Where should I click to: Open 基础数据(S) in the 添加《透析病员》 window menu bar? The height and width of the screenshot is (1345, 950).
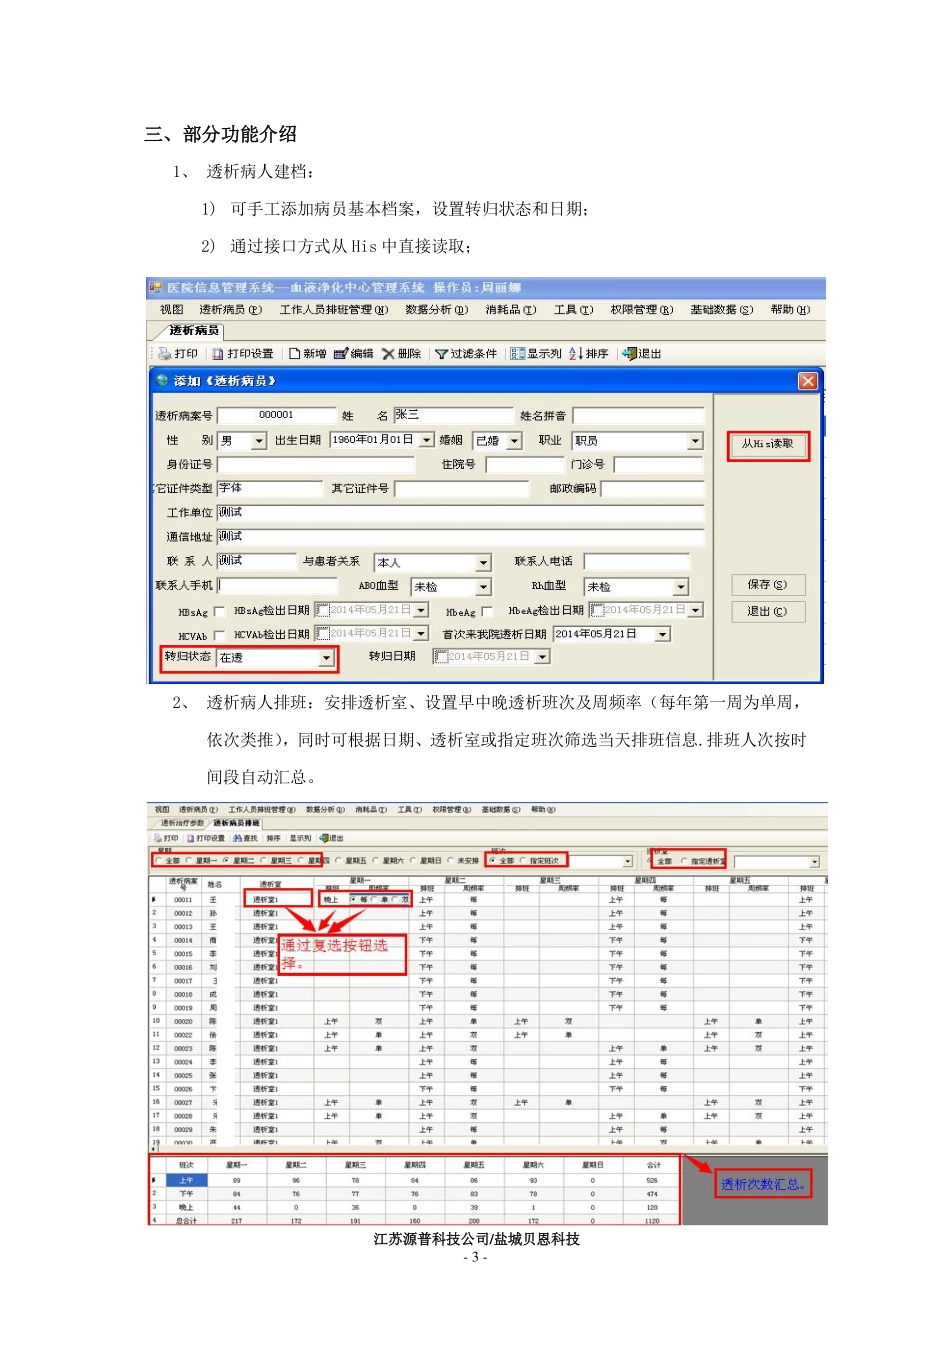pos(722,310)
